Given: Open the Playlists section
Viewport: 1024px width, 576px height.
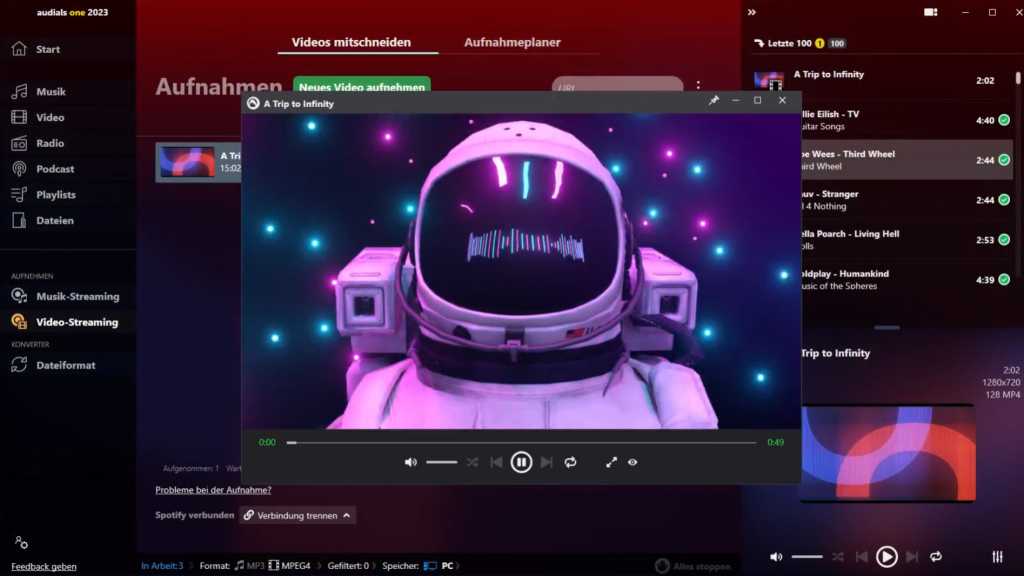Looking at the screenshot, I should pyautogui.click(x=43, y=195).
